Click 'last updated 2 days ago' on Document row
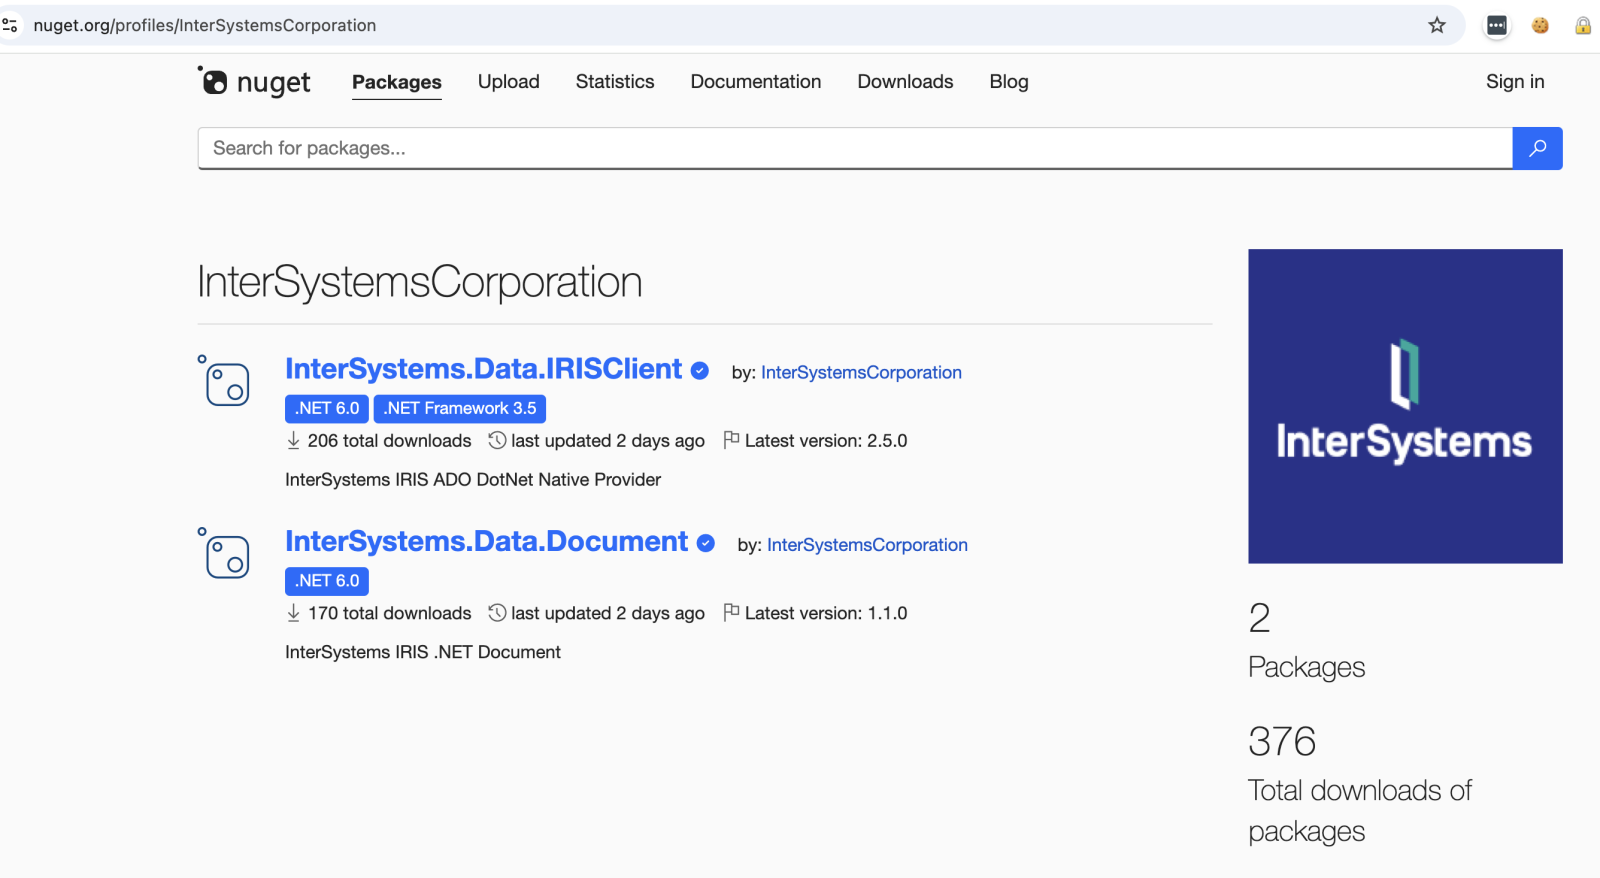Viewport: 1600px width, 878px height. (x=608, y=613)
